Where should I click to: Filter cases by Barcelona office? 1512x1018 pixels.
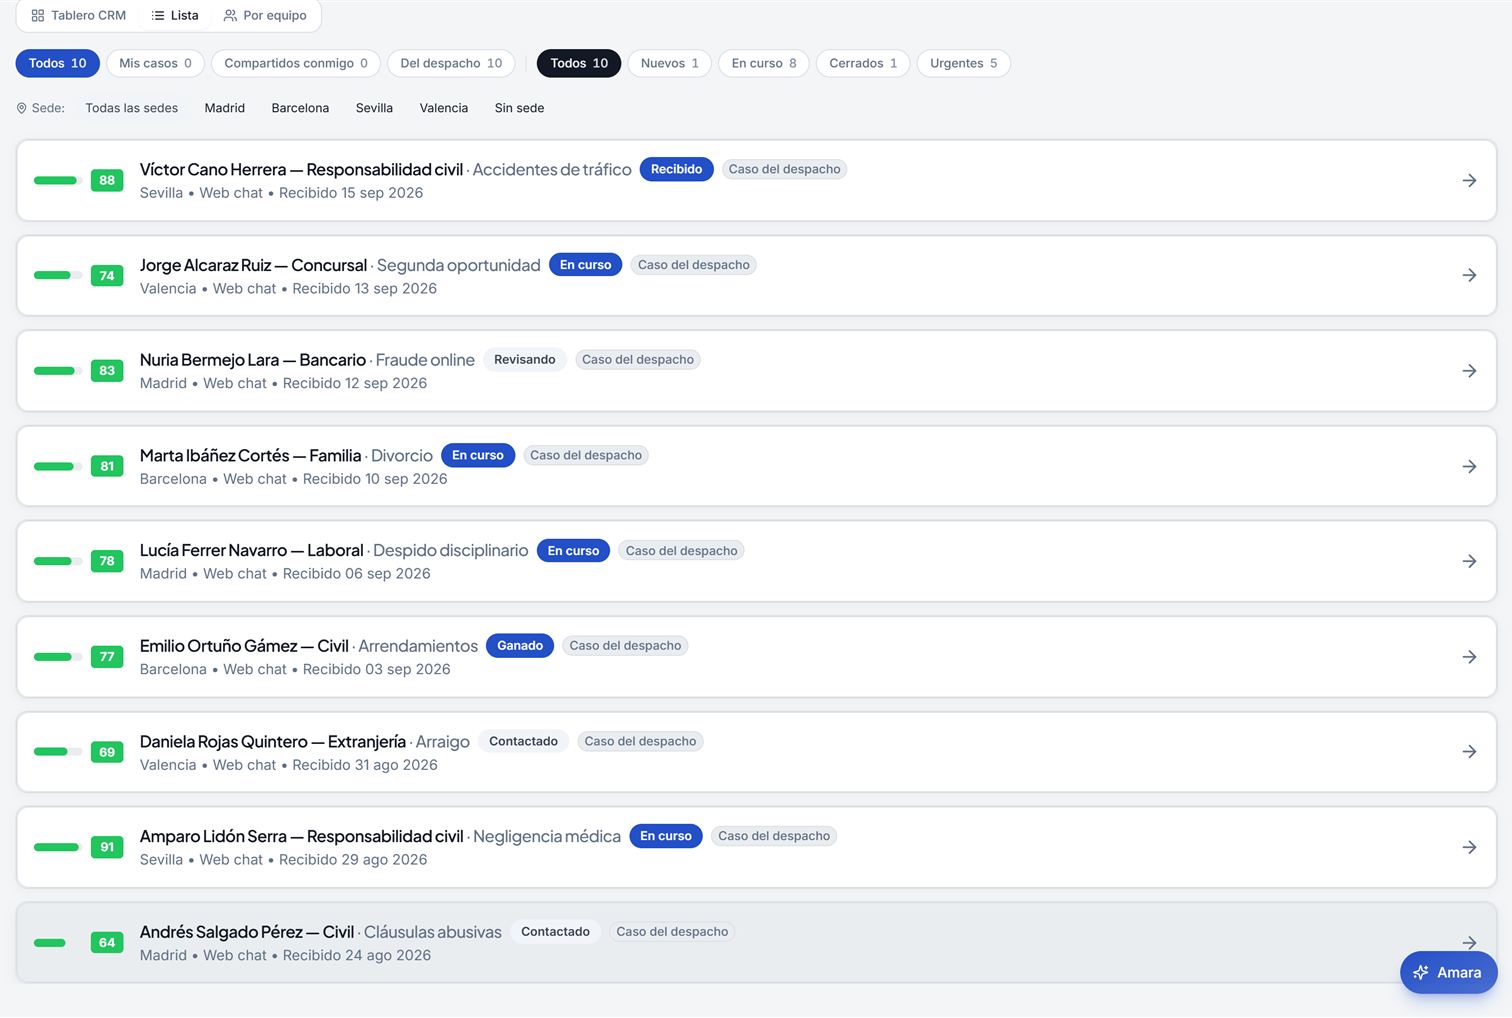300,108
